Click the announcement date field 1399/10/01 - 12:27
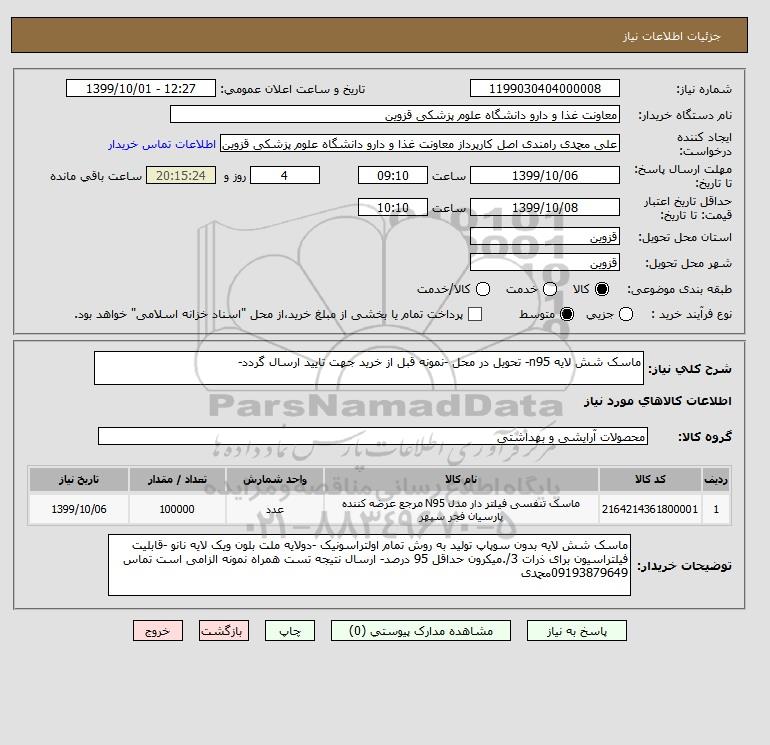The width and height of the screenshot is (770, 745). click(140, 88)
